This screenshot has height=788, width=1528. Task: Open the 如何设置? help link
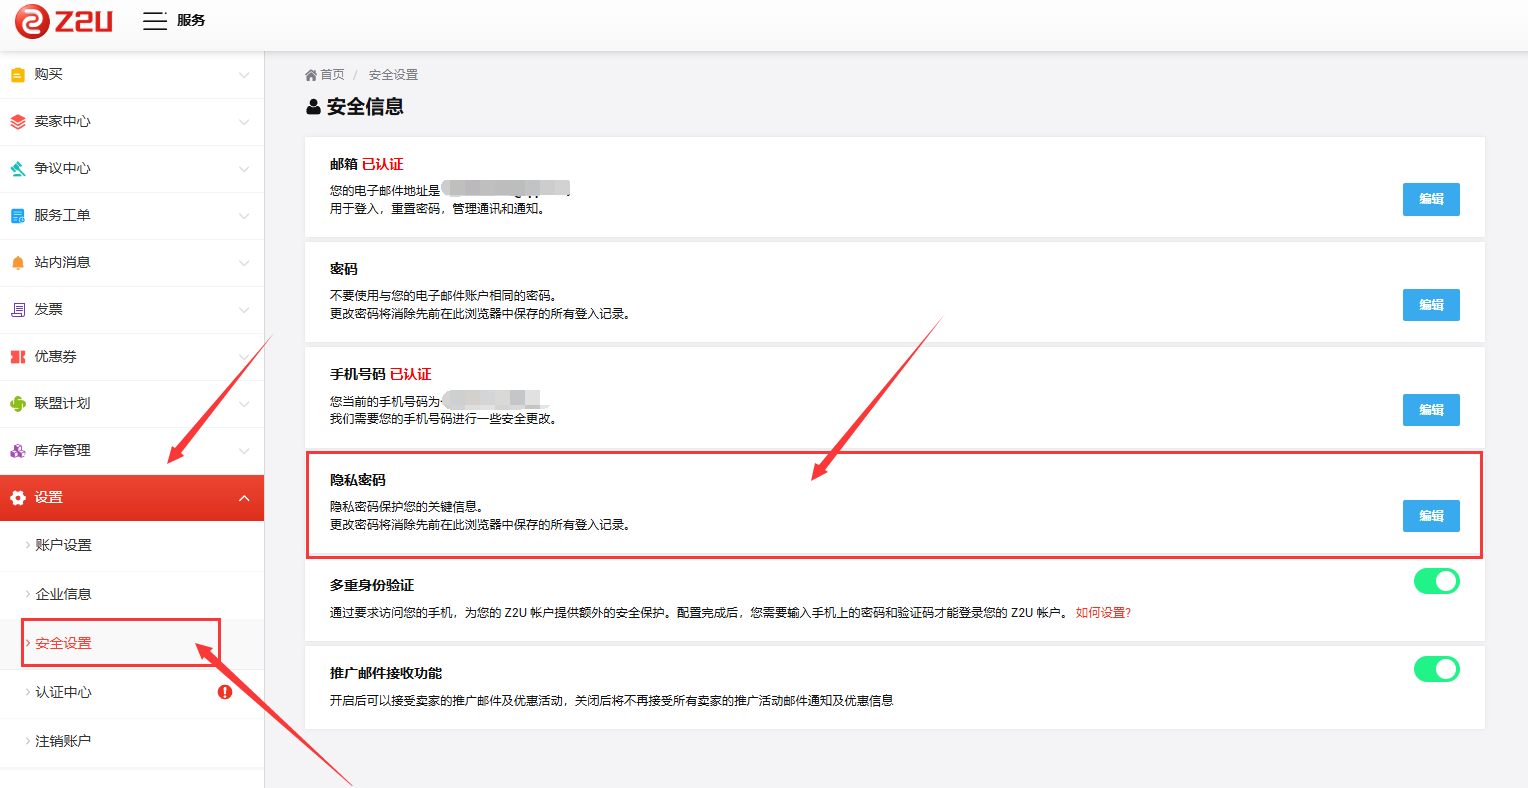[x=1103, y=613]
